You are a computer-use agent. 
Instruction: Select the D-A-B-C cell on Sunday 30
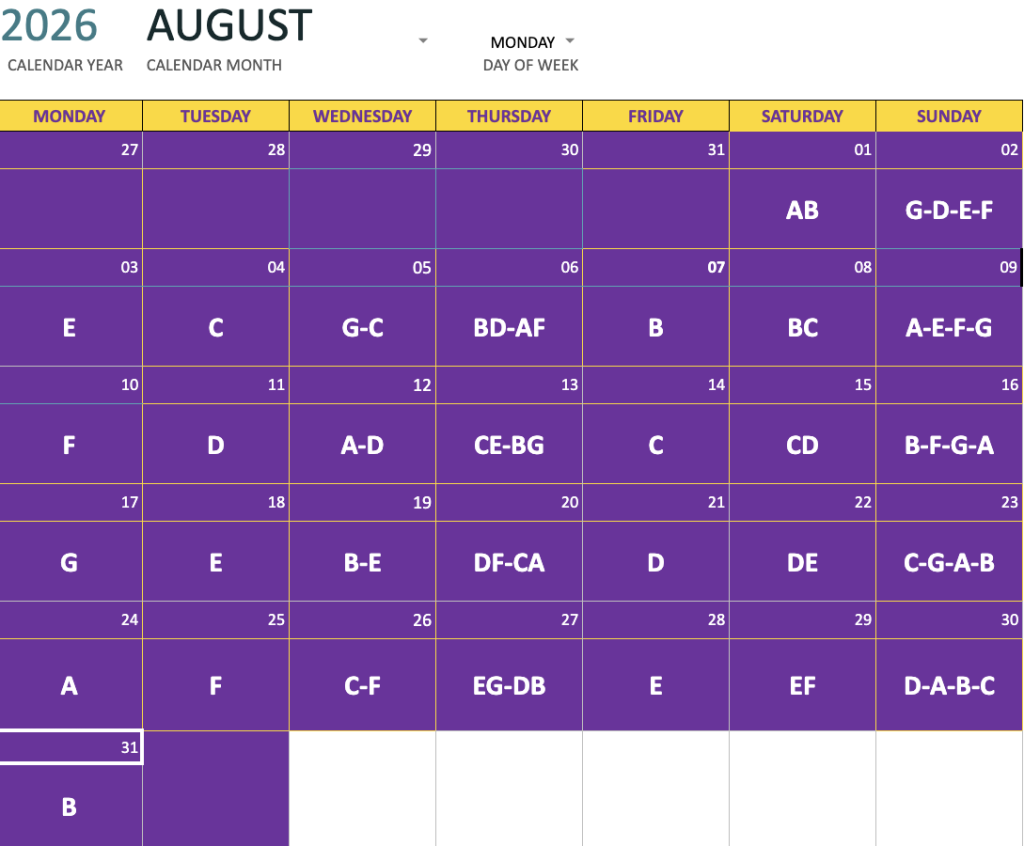pyautogui.click(x=949, y=685)
